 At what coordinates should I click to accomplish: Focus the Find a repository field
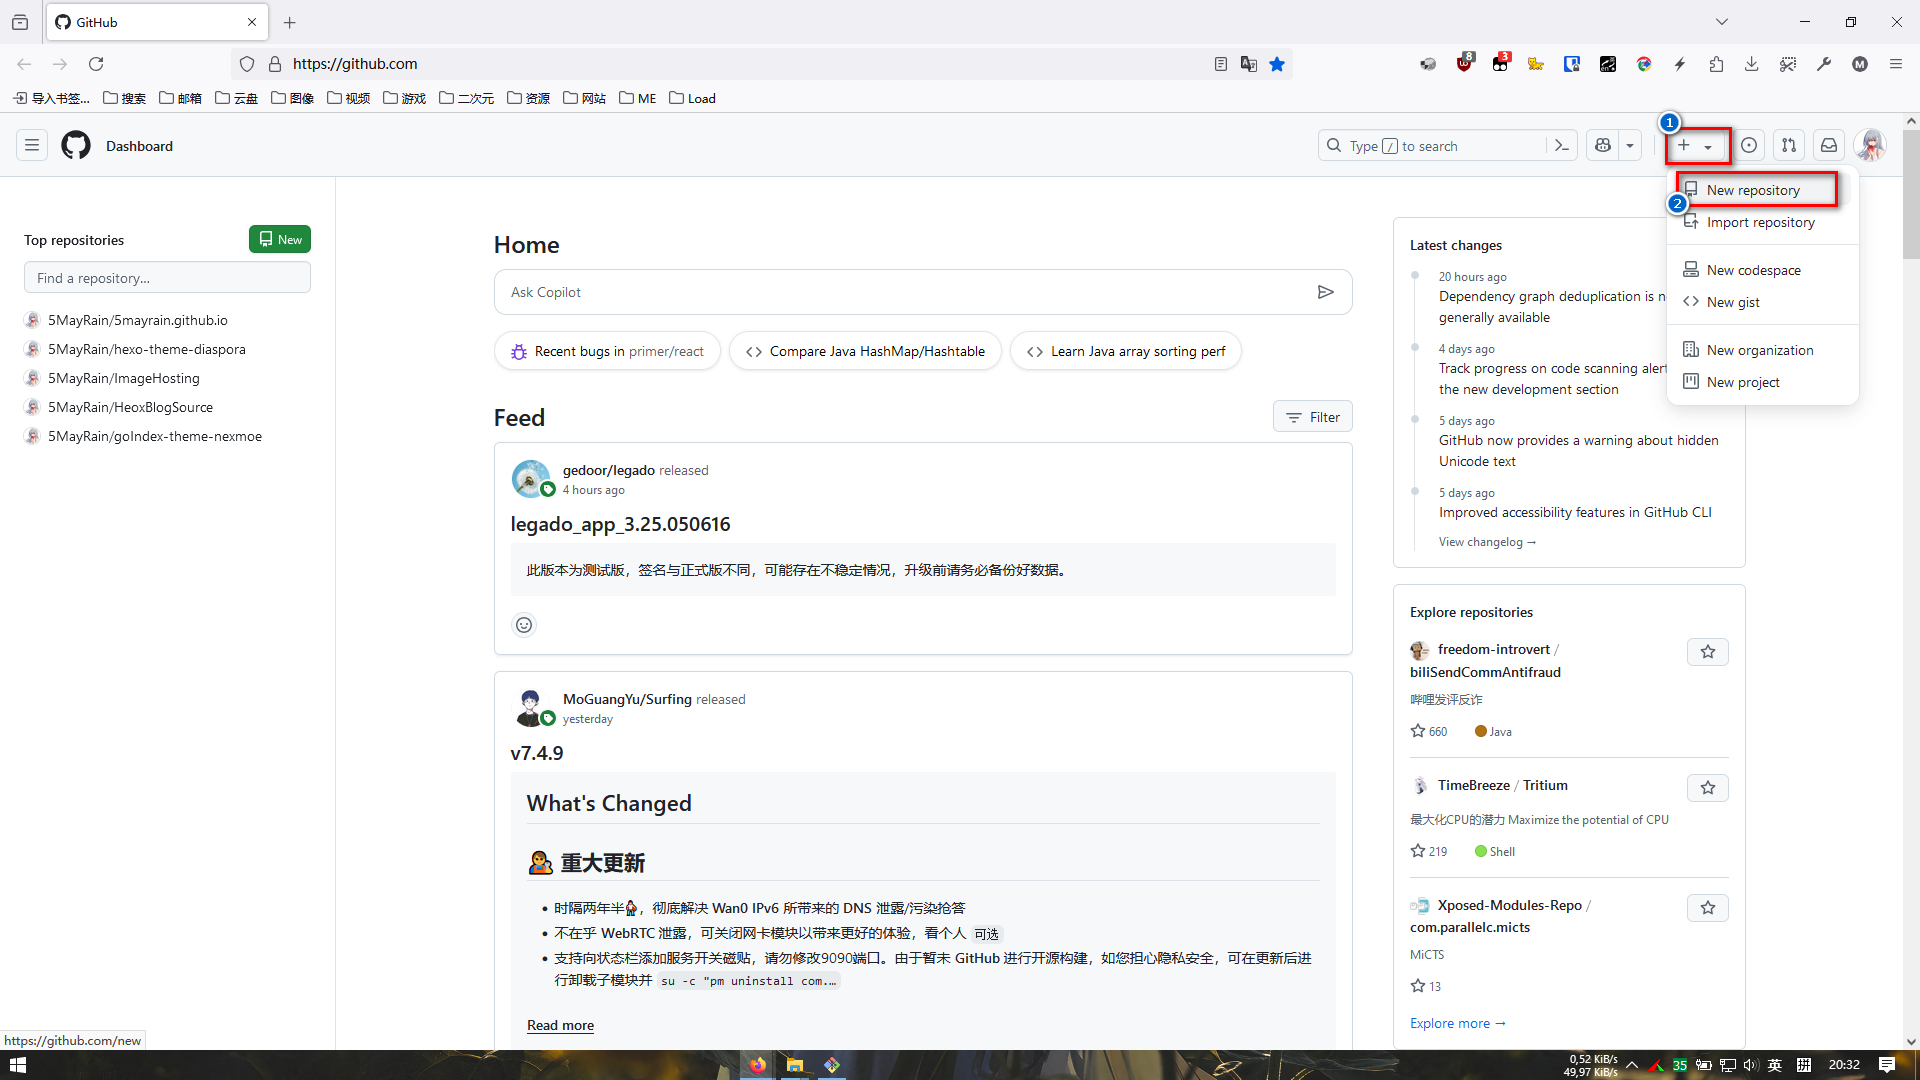click(167, 278)
